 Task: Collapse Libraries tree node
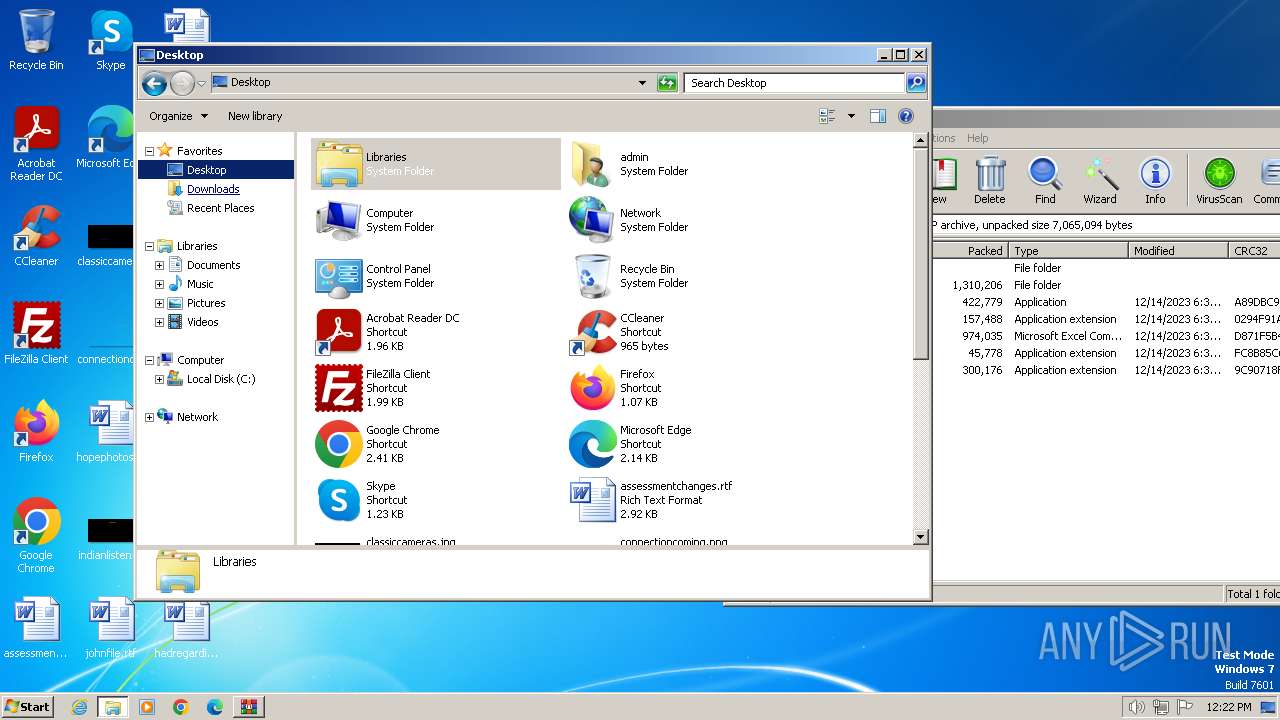tap(149, 246)
